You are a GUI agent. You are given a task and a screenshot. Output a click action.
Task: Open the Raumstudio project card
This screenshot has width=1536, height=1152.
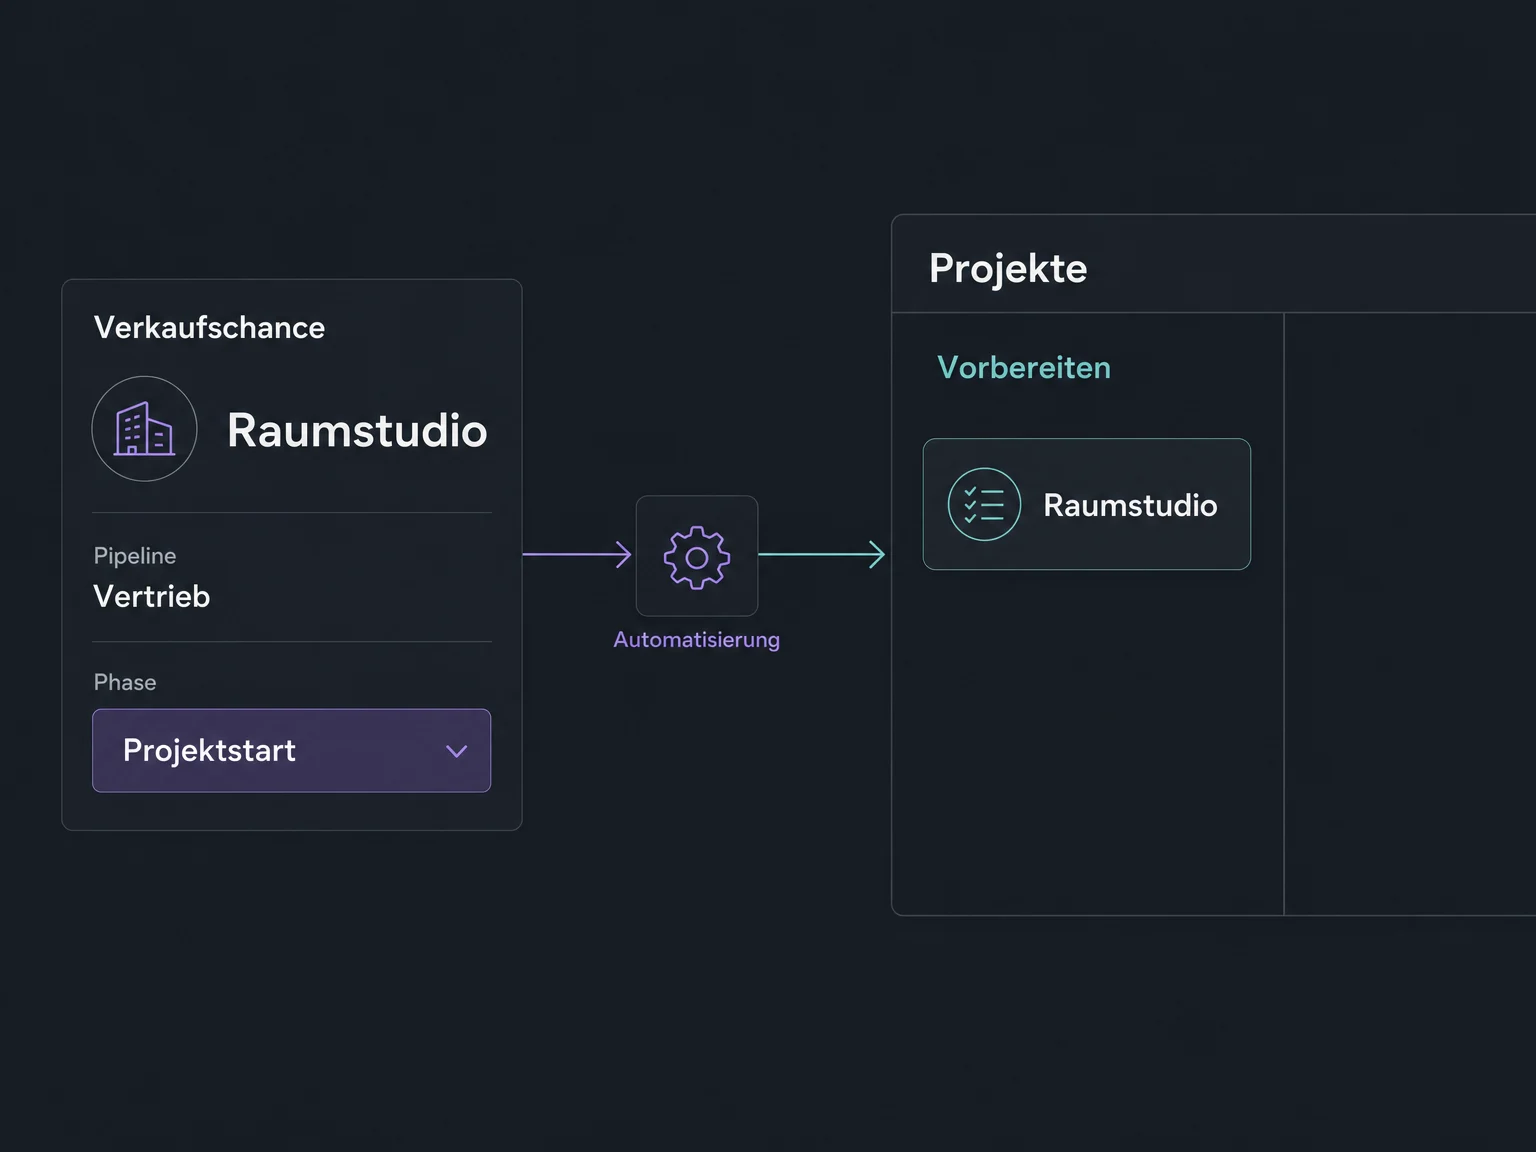pos(1087,504)
